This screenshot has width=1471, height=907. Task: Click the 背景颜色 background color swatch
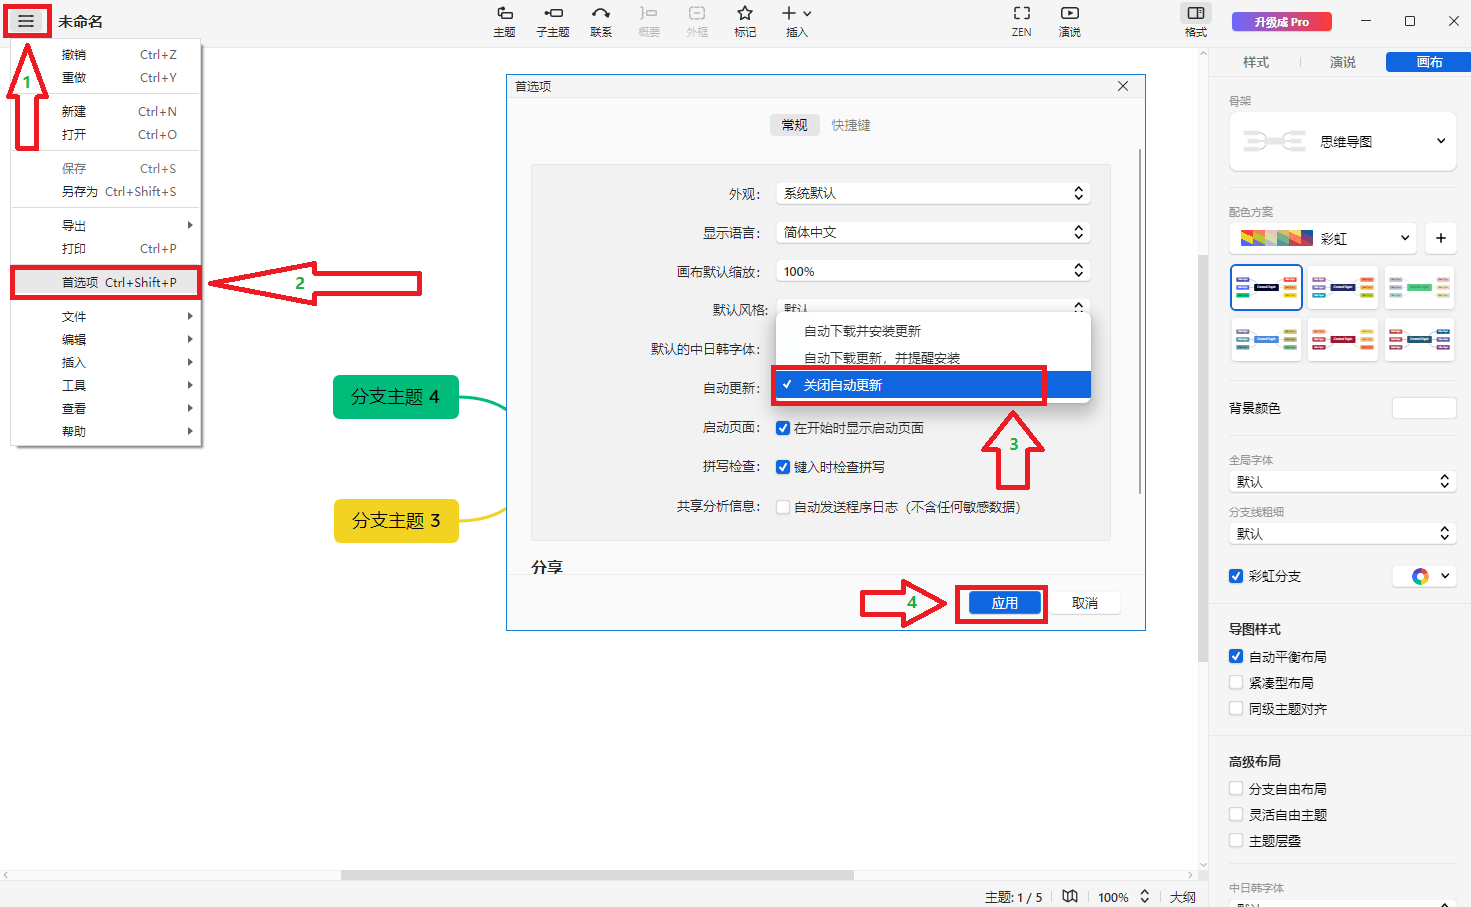1424,408
